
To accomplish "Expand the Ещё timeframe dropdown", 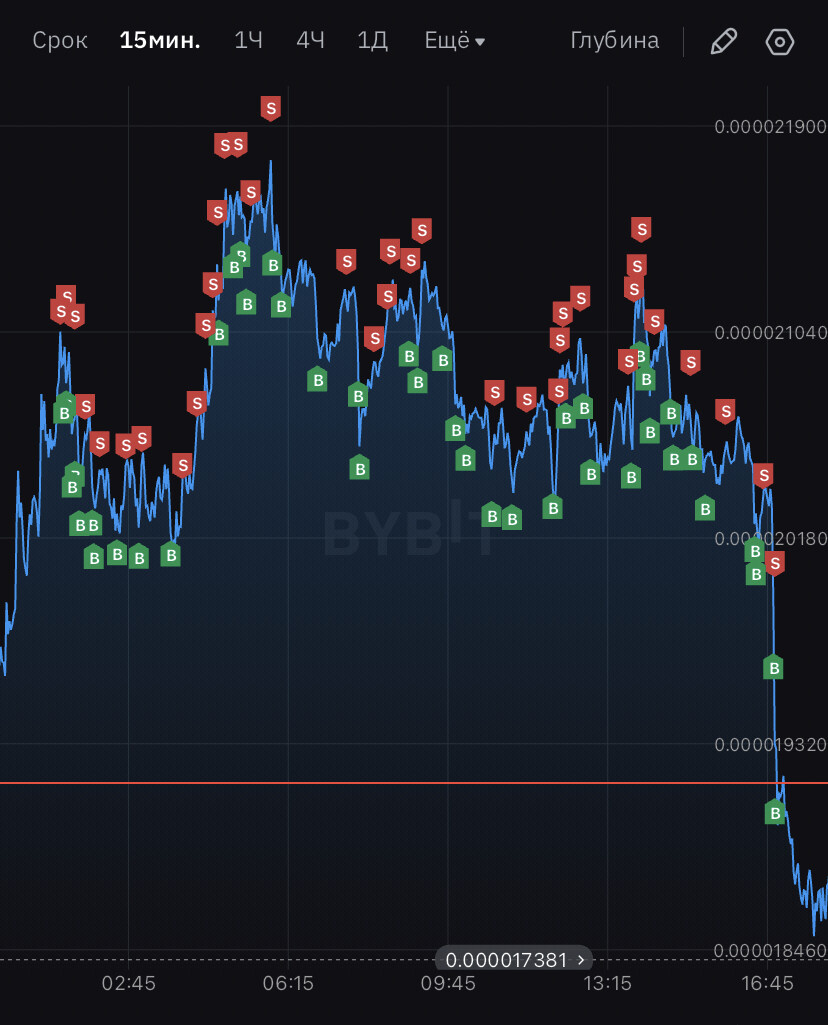I will coord(455,41).
